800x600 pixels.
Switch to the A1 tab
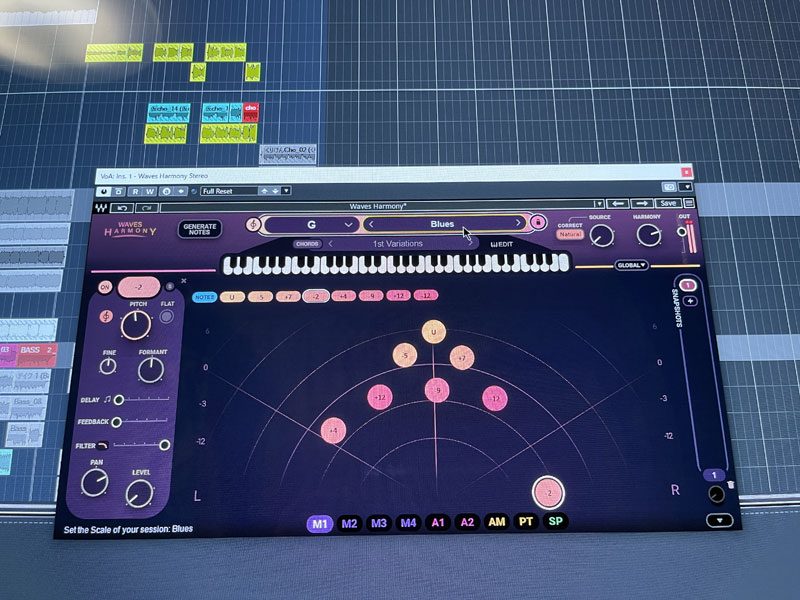(x=438, y=522)
